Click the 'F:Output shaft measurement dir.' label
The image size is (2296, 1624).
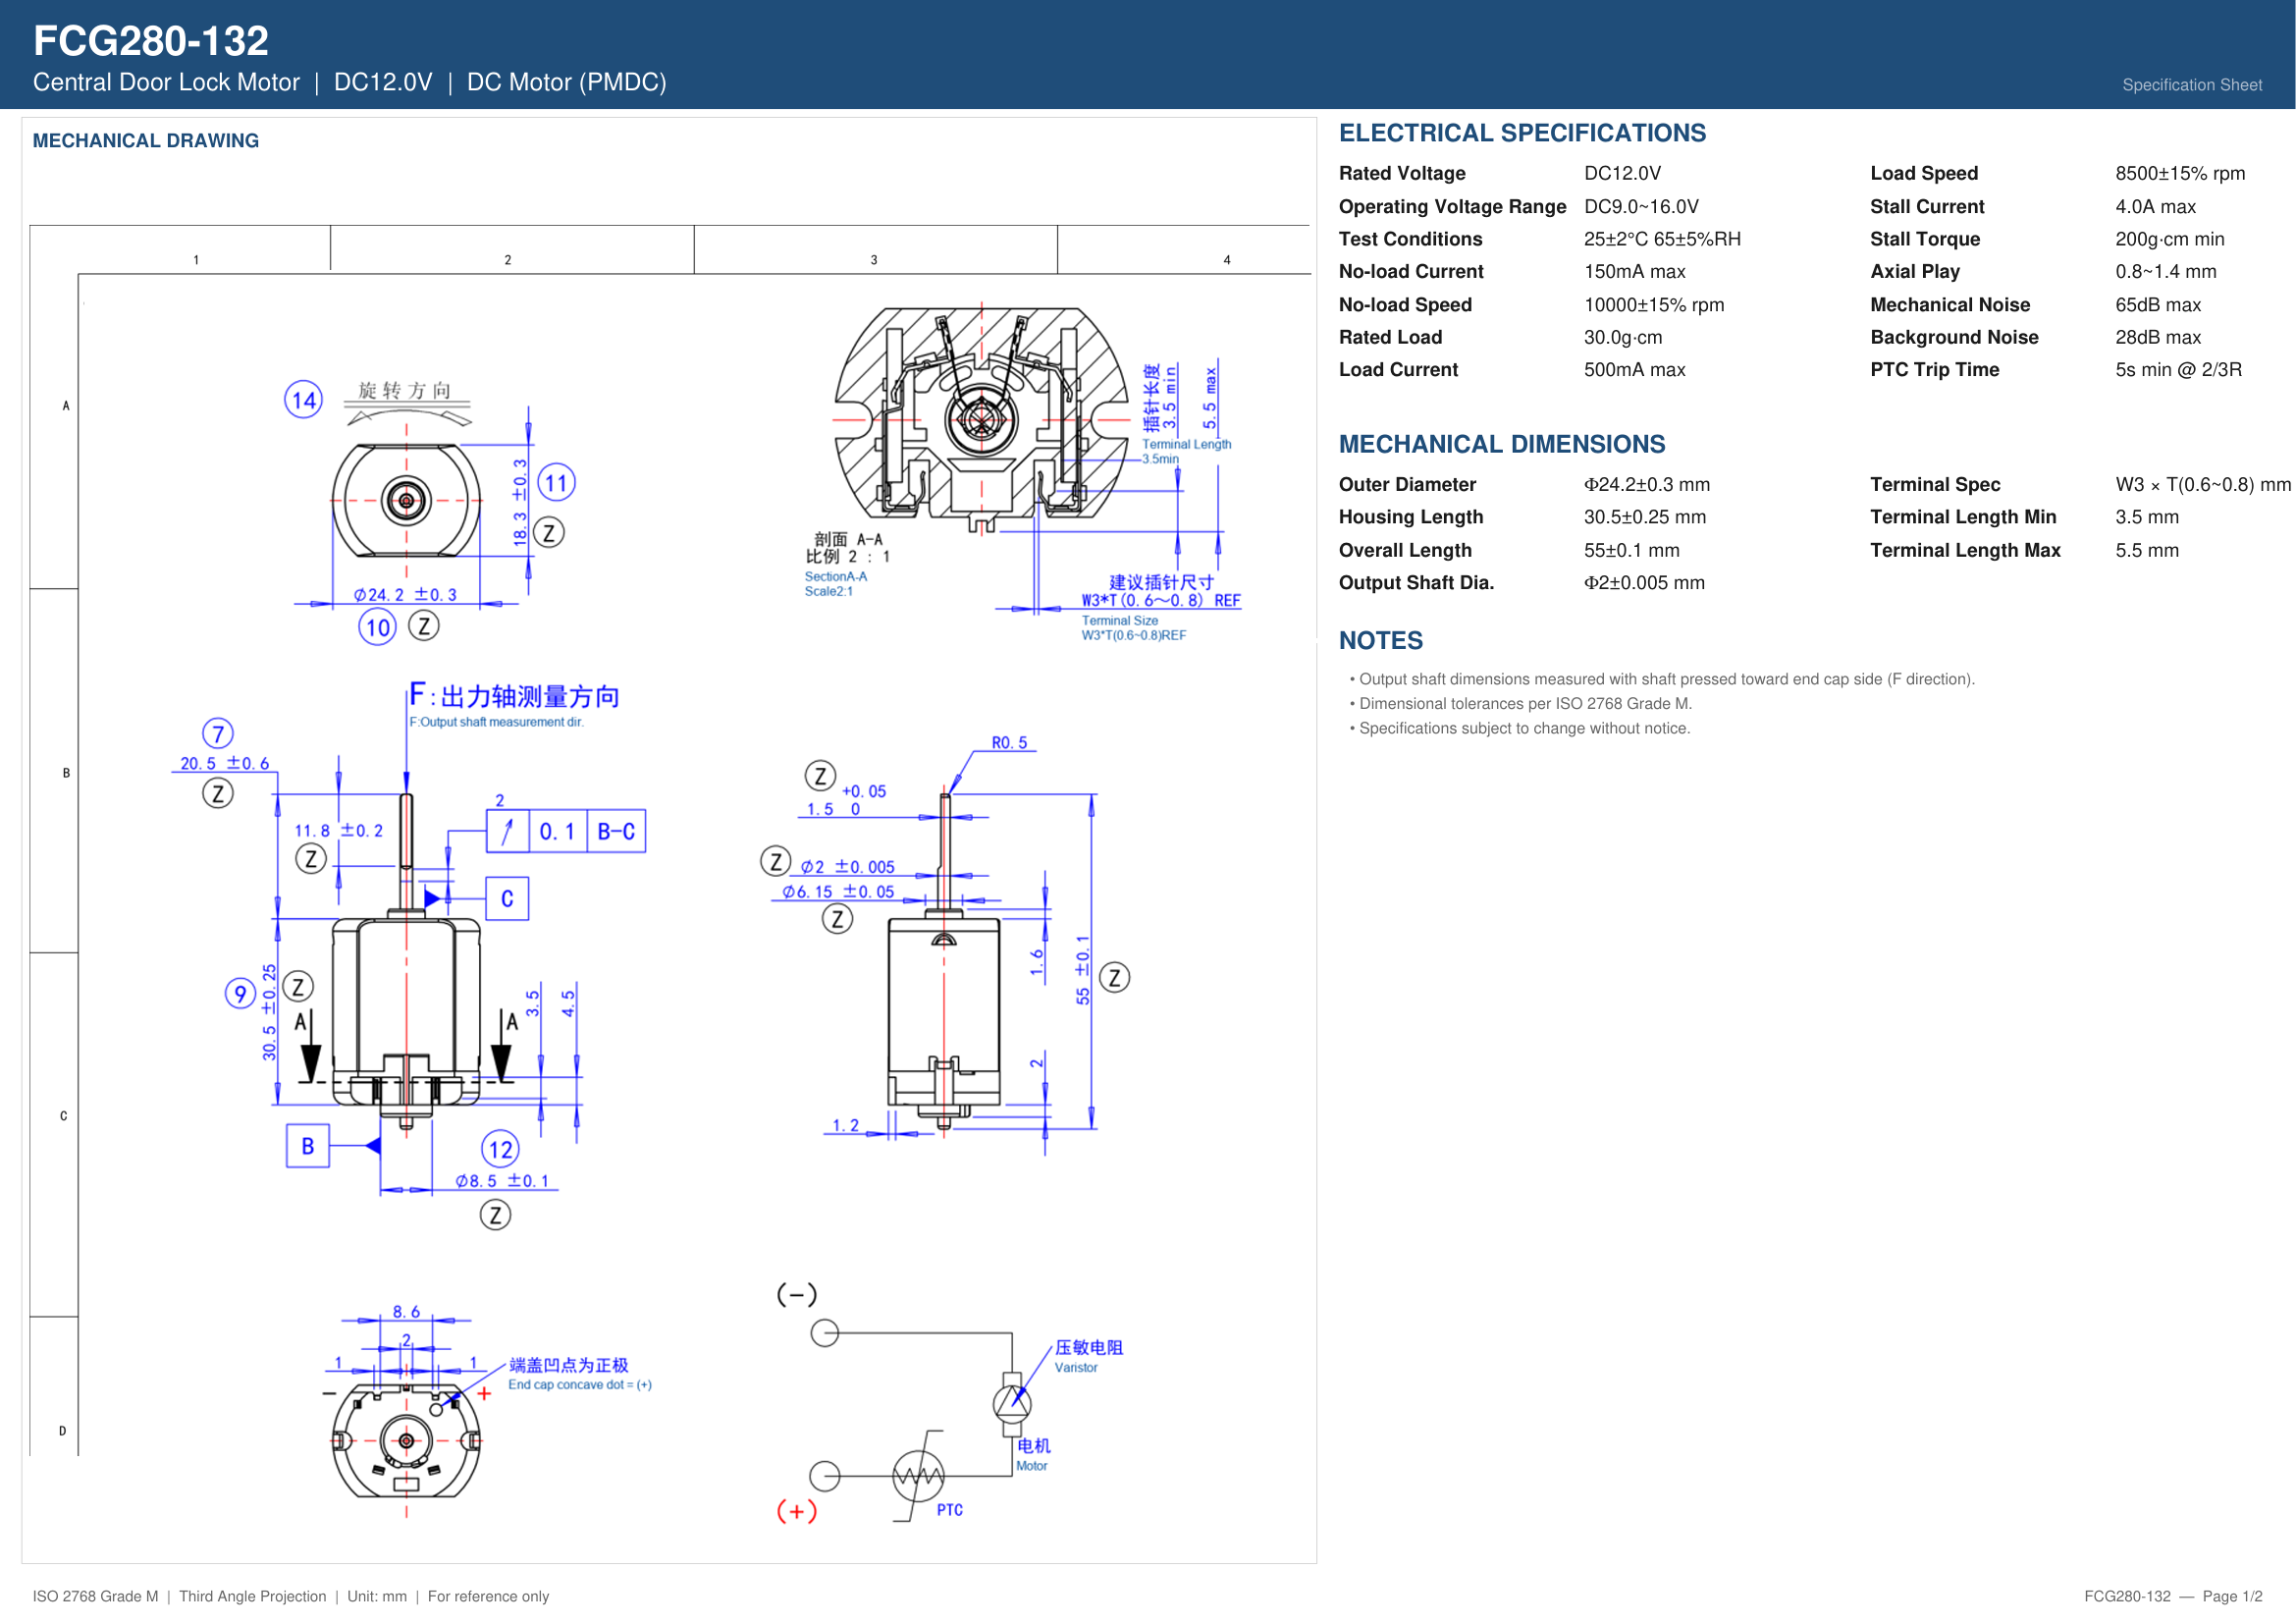pos(496,722)
